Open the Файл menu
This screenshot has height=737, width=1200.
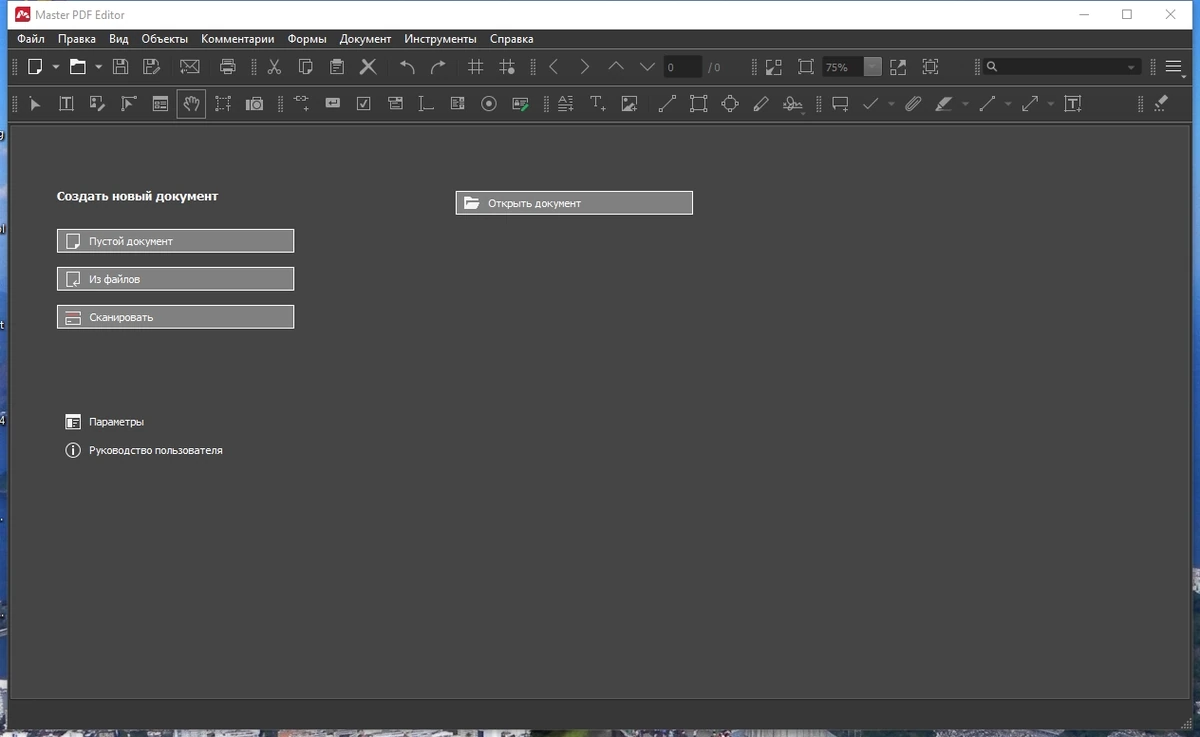point(31,39)
